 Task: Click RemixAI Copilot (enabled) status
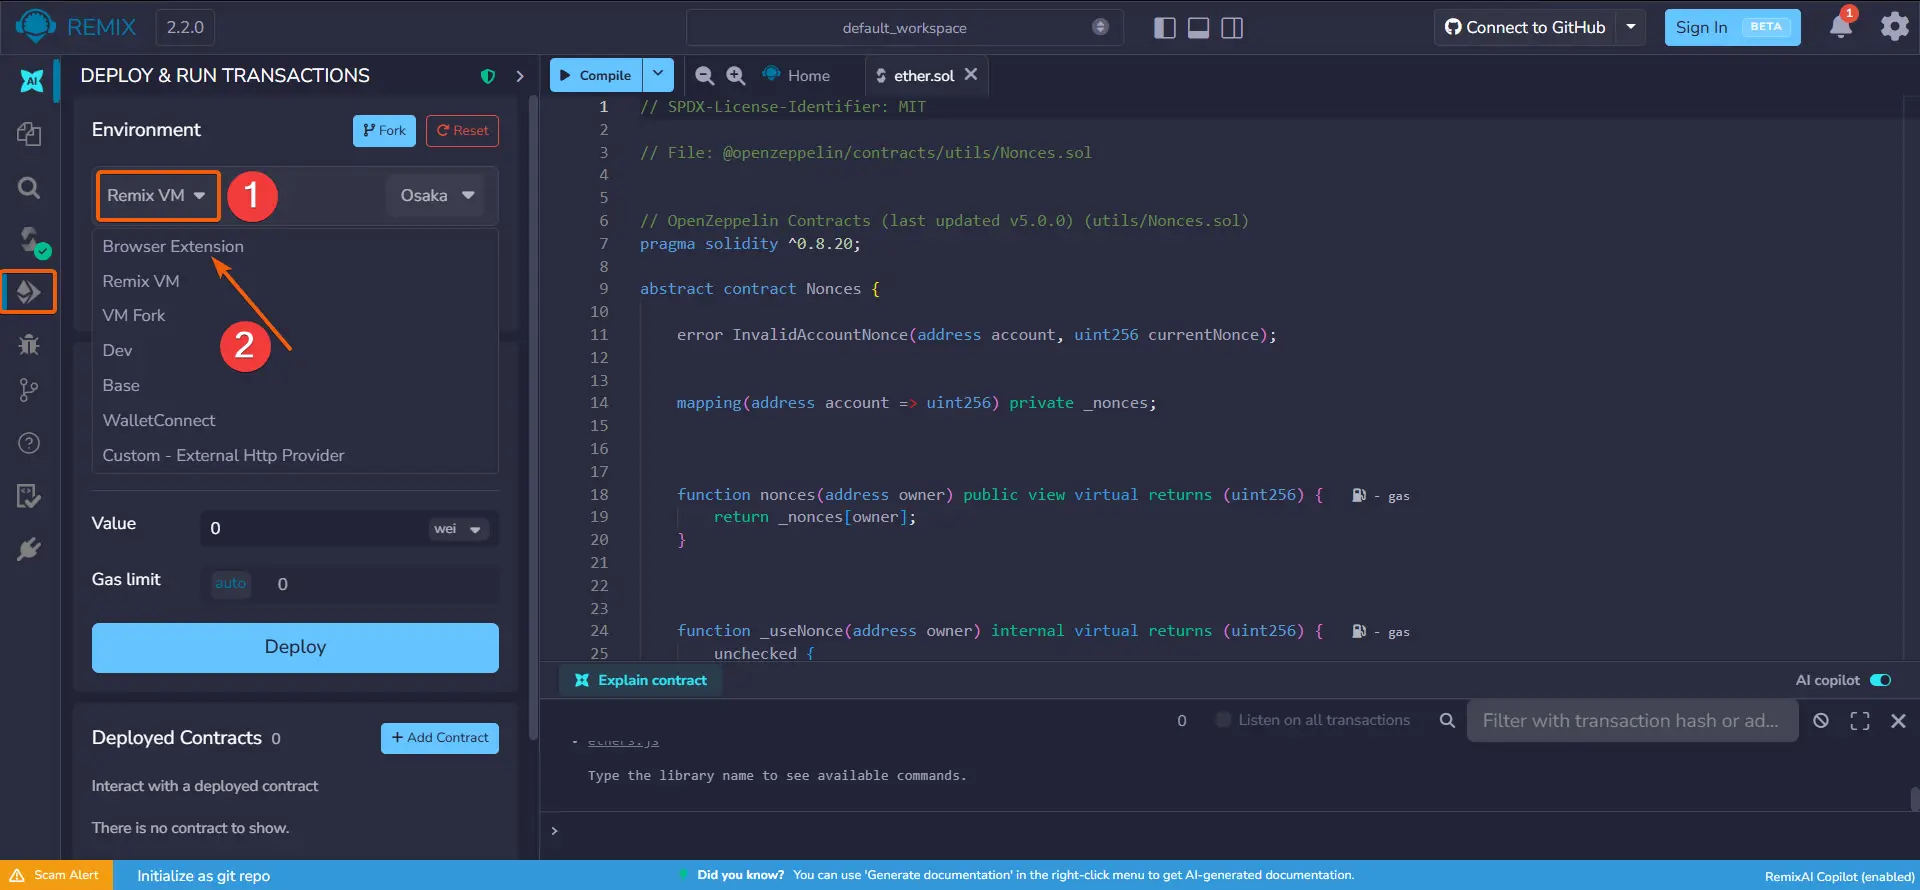[1839, 876]
